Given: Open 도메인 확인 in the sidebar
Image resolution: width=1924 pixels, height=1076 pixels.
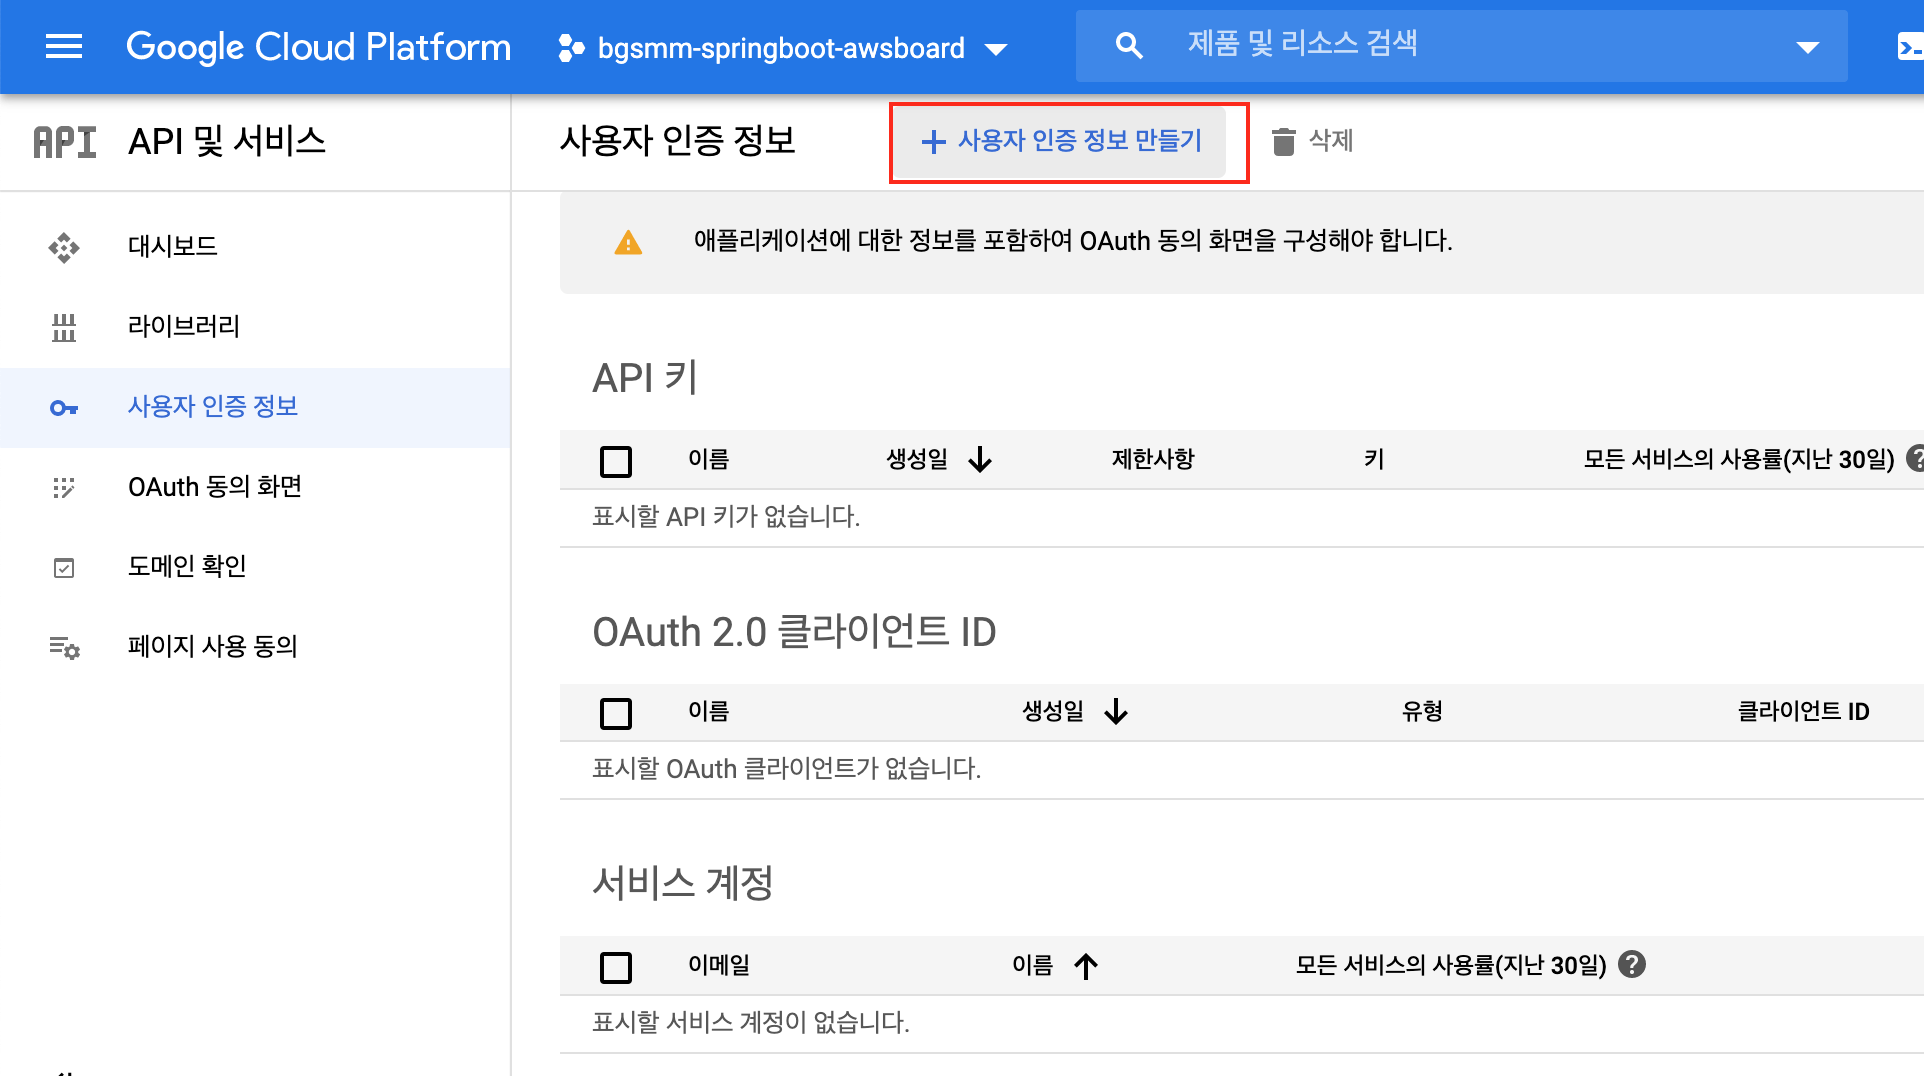Looking at the screenshot, I should tap(187, 566).
